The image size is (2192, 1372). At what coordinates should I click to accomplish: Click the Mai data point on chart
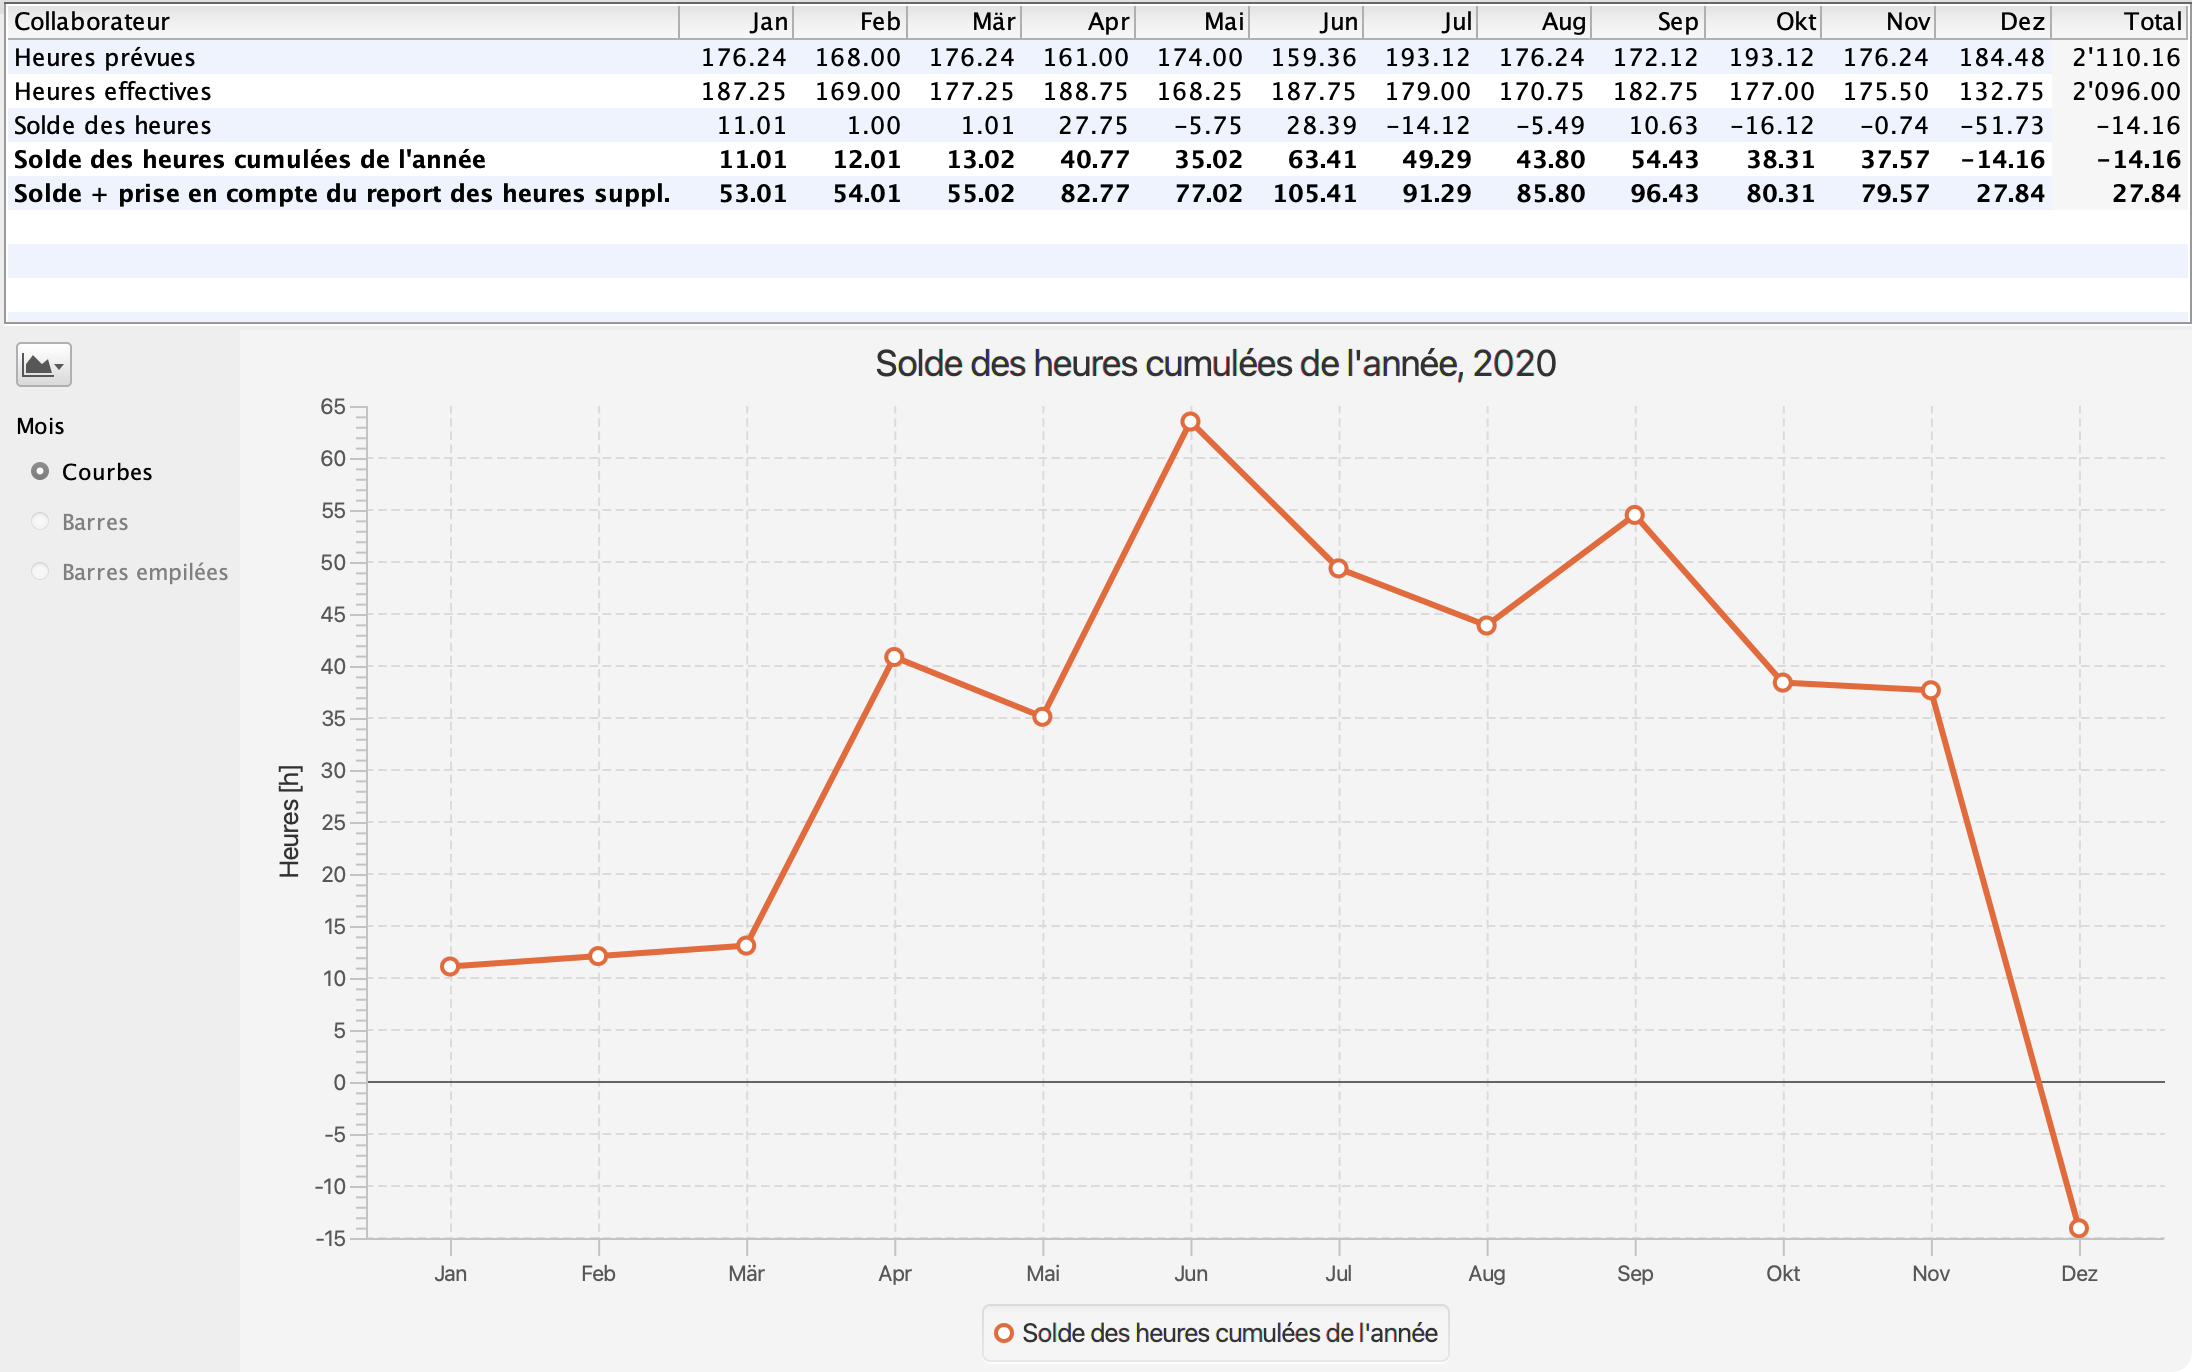pos(1042,717)
